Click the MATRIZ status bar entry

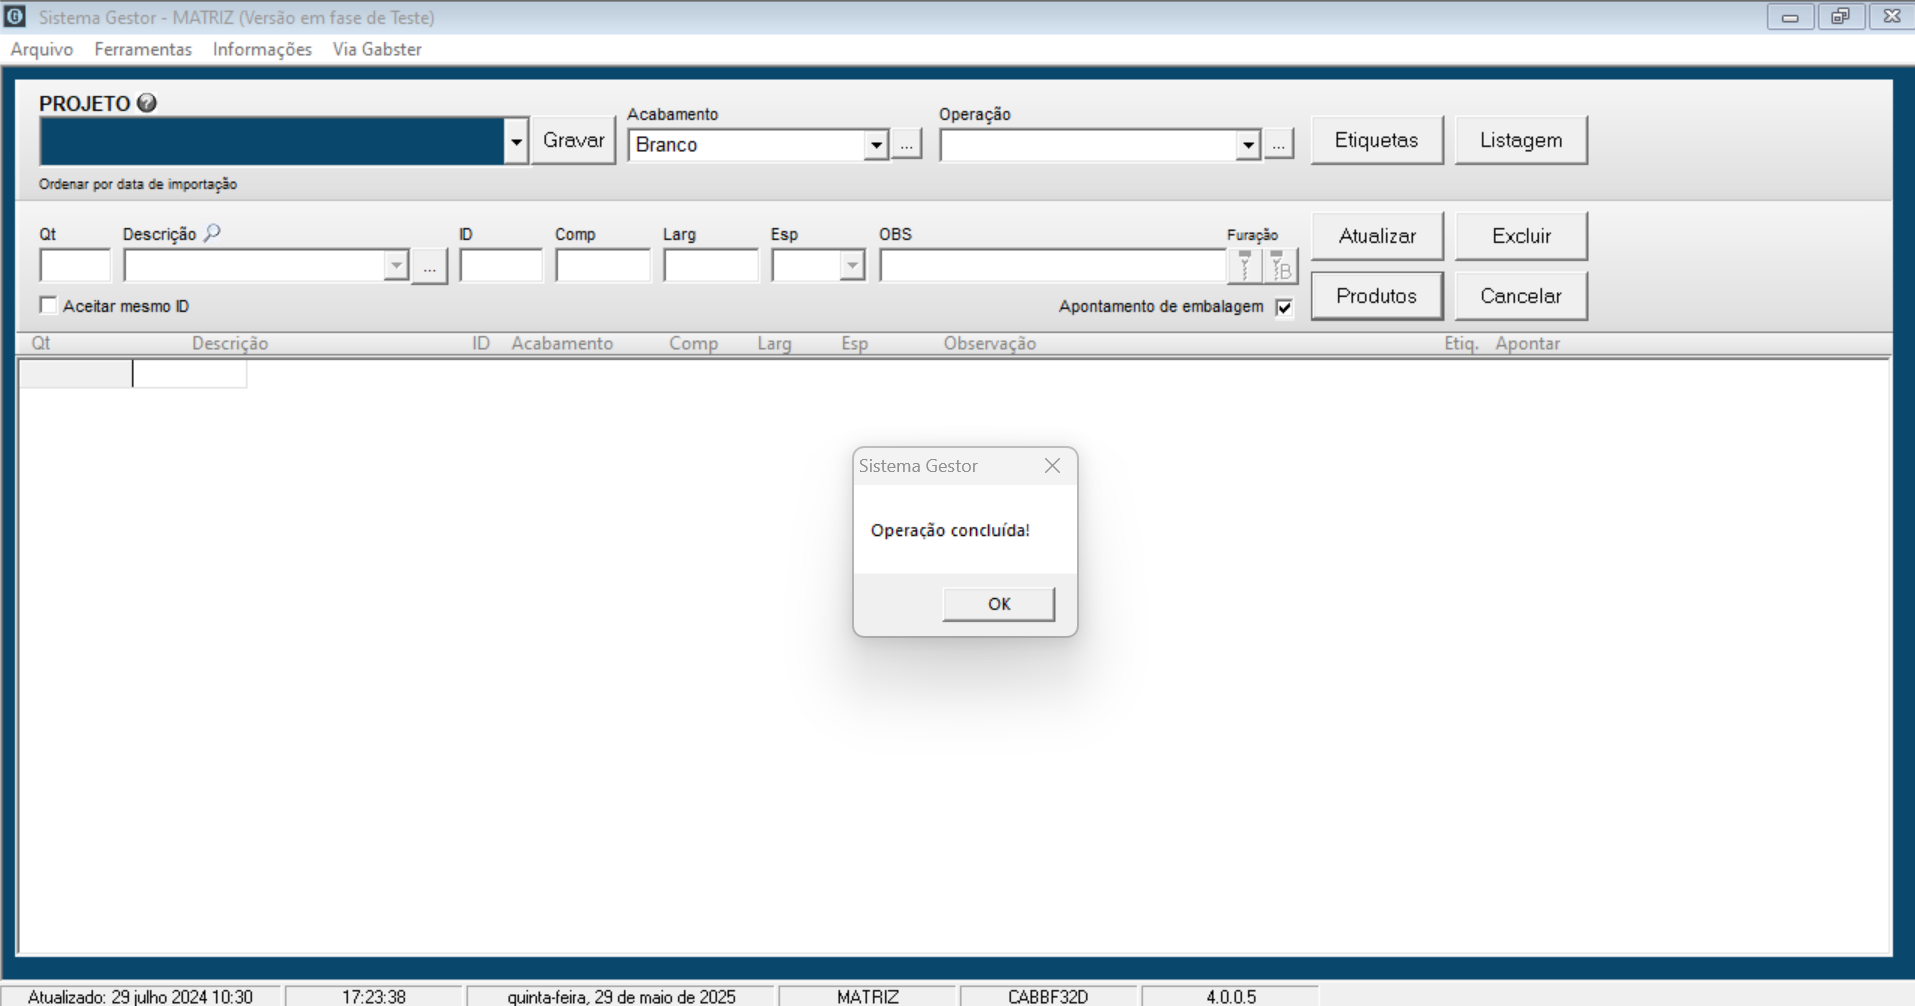pyautogui.click(x=868, y=997)
